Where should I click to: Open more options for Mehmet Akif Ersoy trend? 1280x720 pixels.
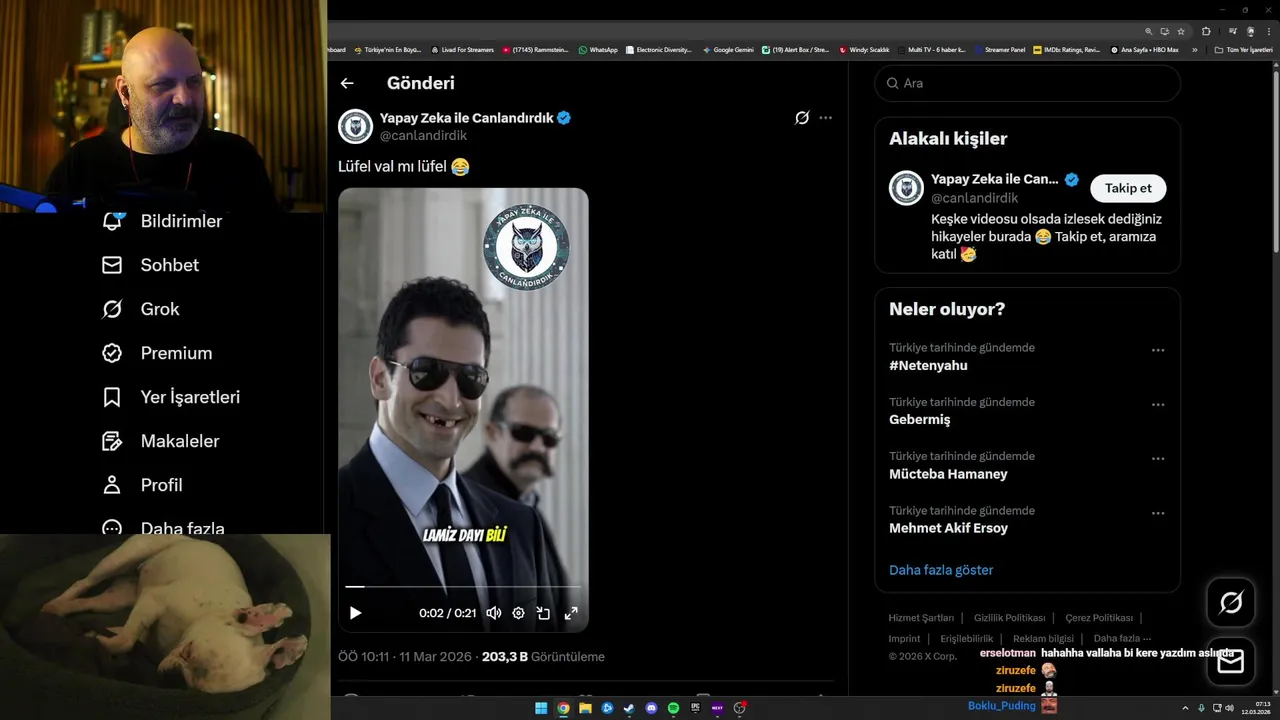1158,513
